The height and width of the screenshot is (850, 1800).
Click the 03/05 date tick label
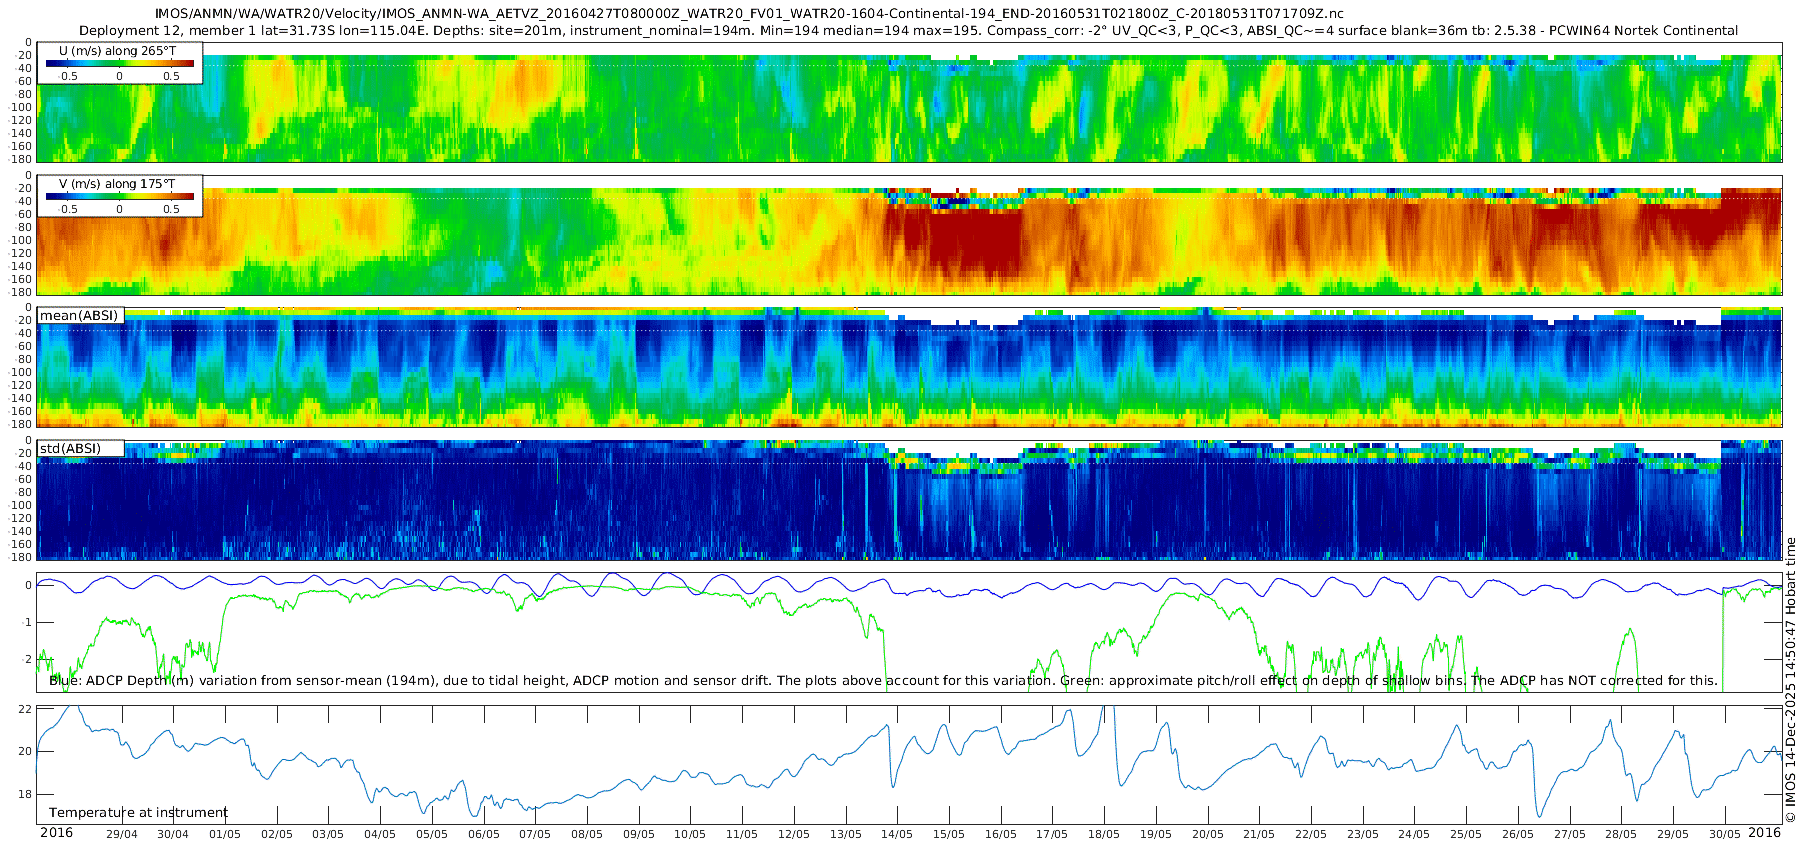328,835
